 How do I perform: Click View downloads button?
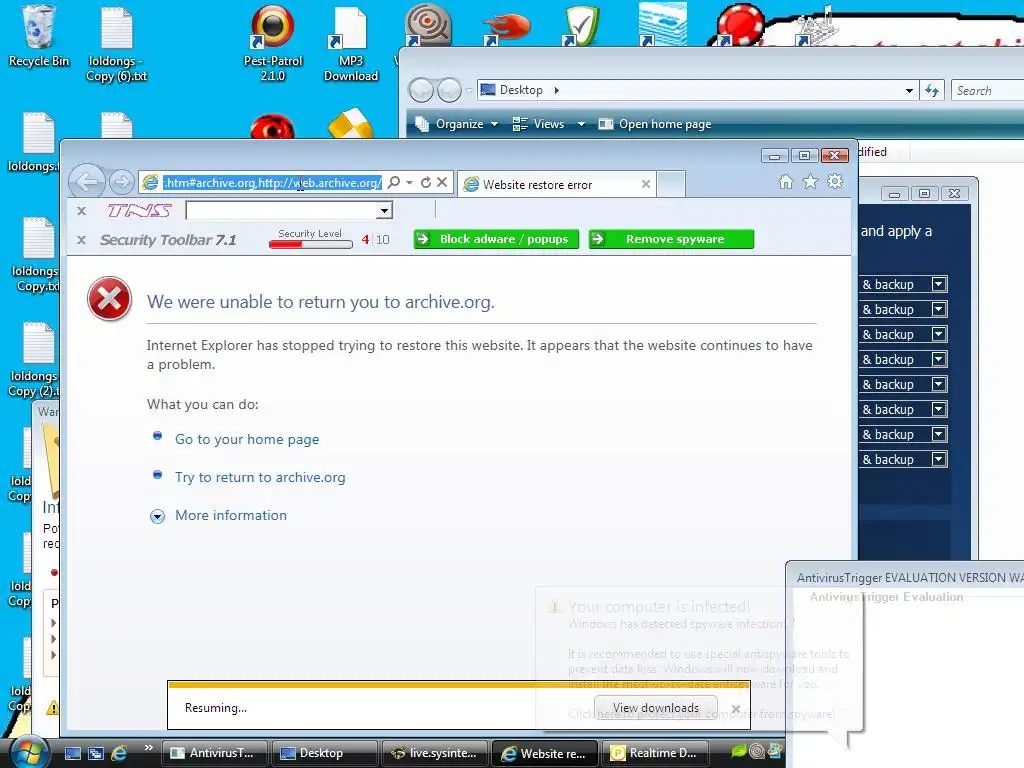pyautogui.click(x=656, y=708)
